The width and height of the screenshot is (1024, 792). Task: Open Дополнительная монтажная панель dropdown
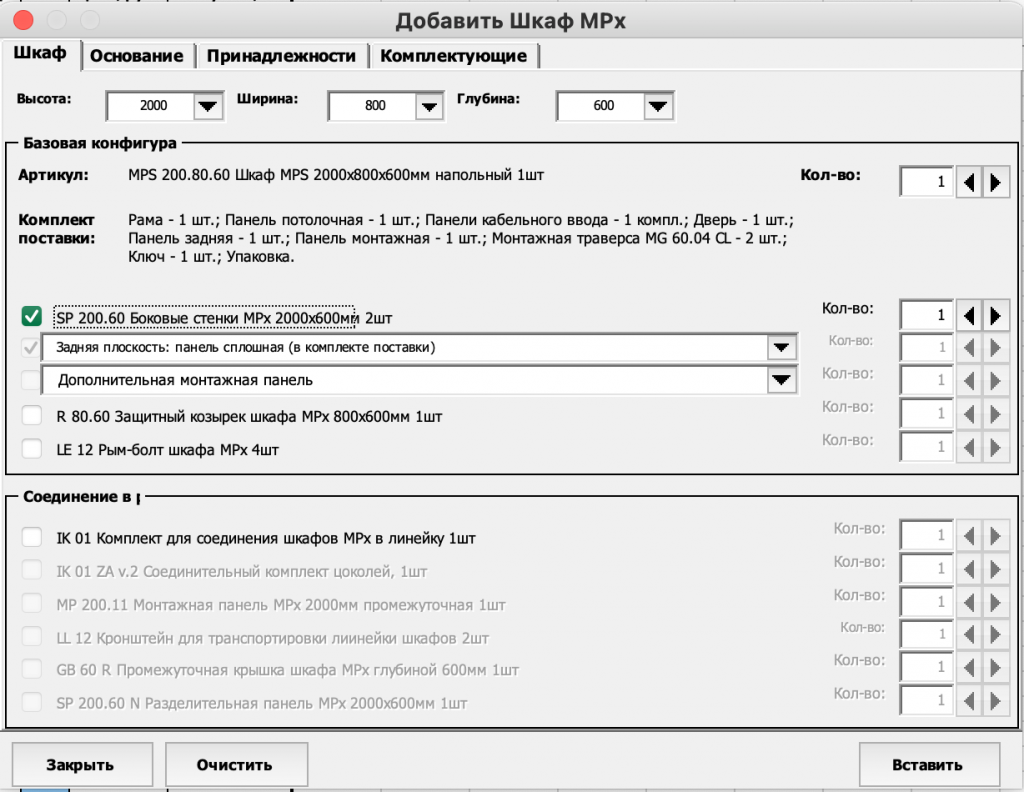[780, 380]
